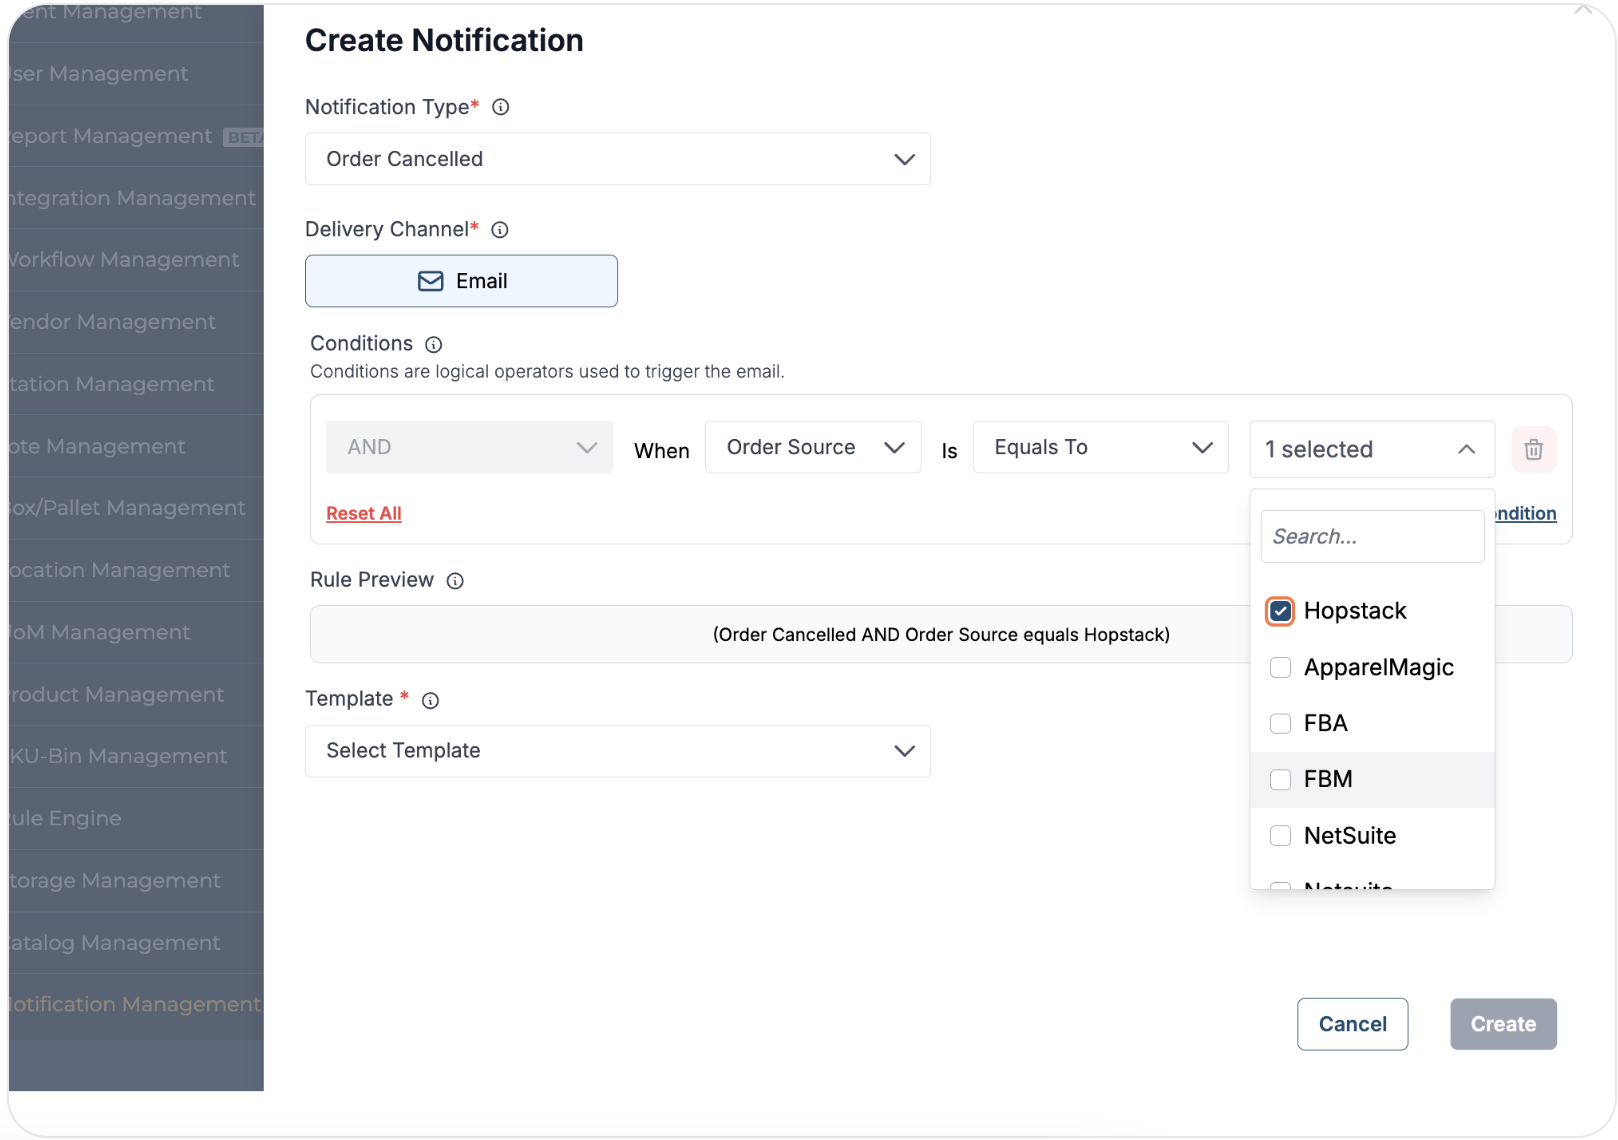Open Rule Engine in the sidebar
Screen dimensions: 1618x1140
click(66, 818)
